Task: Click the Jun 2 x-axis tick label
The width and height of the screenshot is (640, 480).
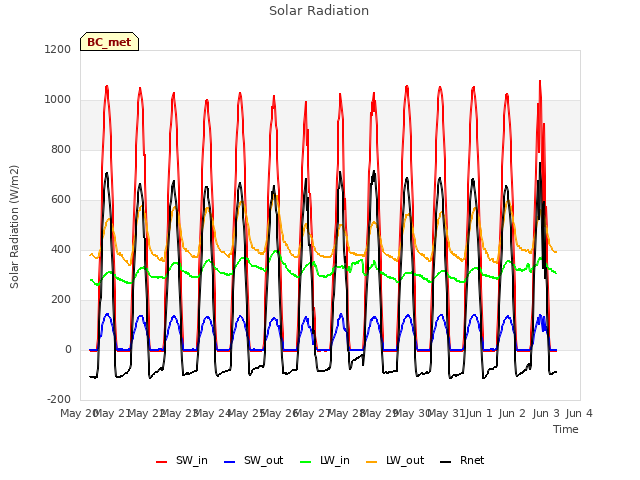Action: (x=512, y=413)
